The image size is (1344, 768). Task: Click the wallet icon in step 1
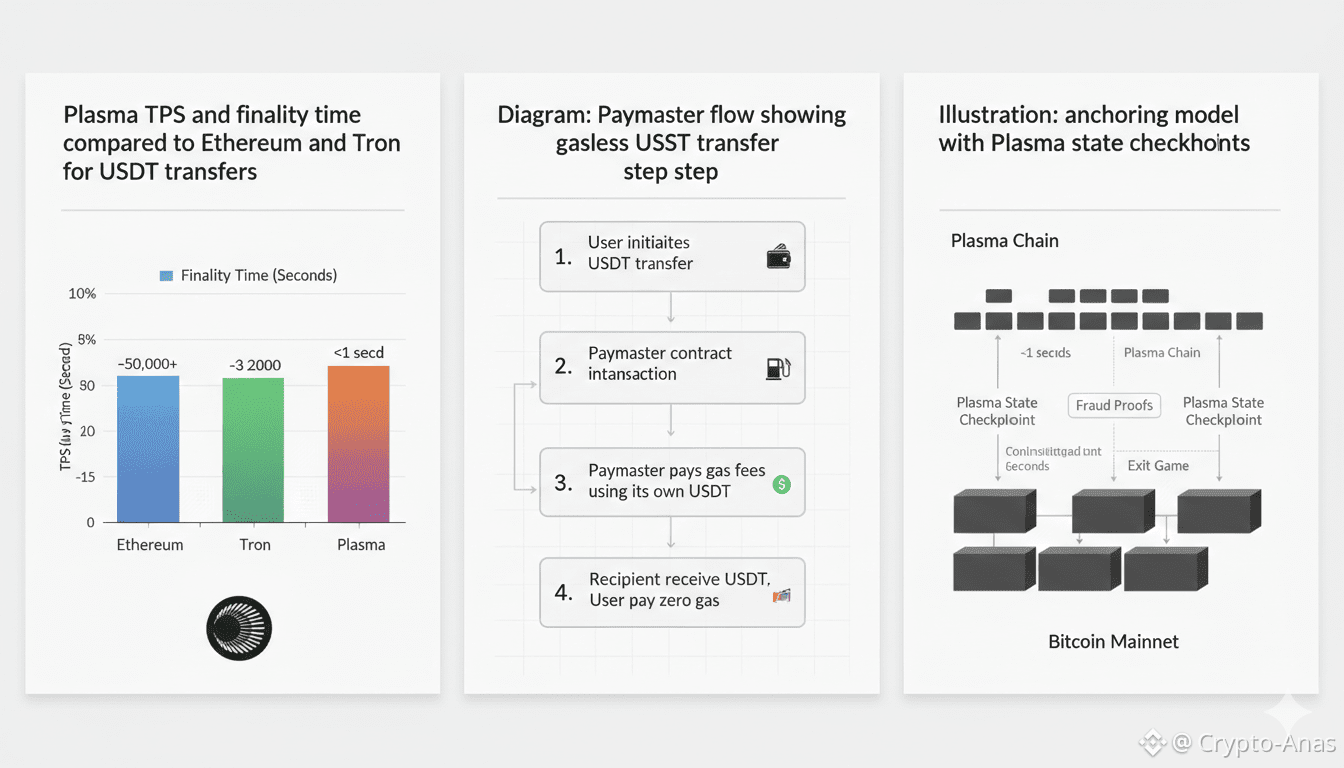tap(779, 258)
